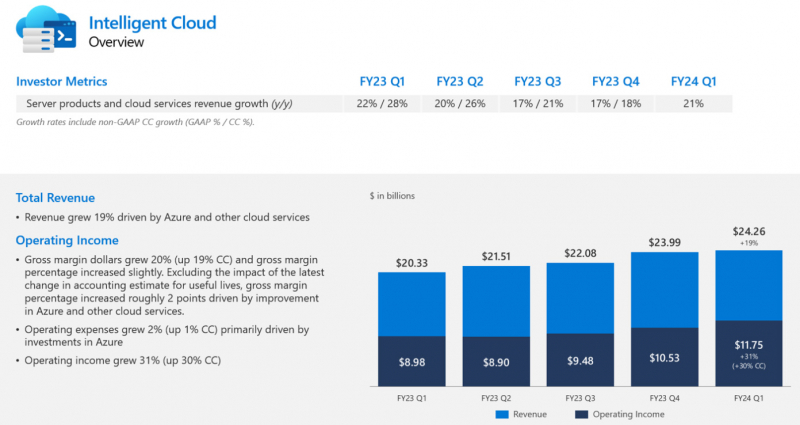Click the FY23 Q4 chart axis label
Screen dimensions: 800x425
(664, 397)
